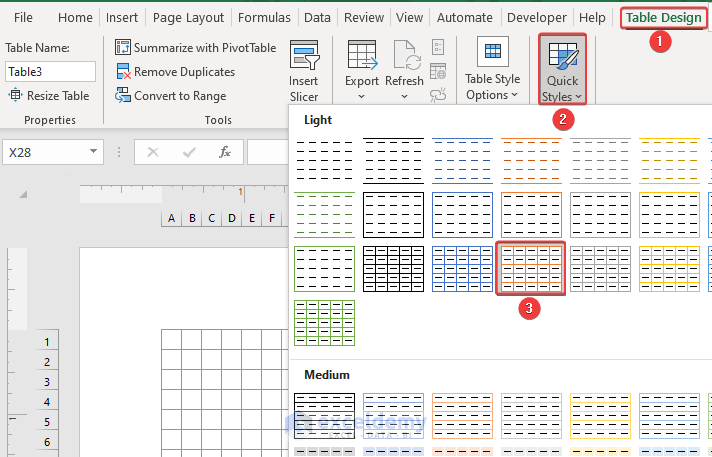
Task: Select the orange light table style highlighted
Action: 531,268
